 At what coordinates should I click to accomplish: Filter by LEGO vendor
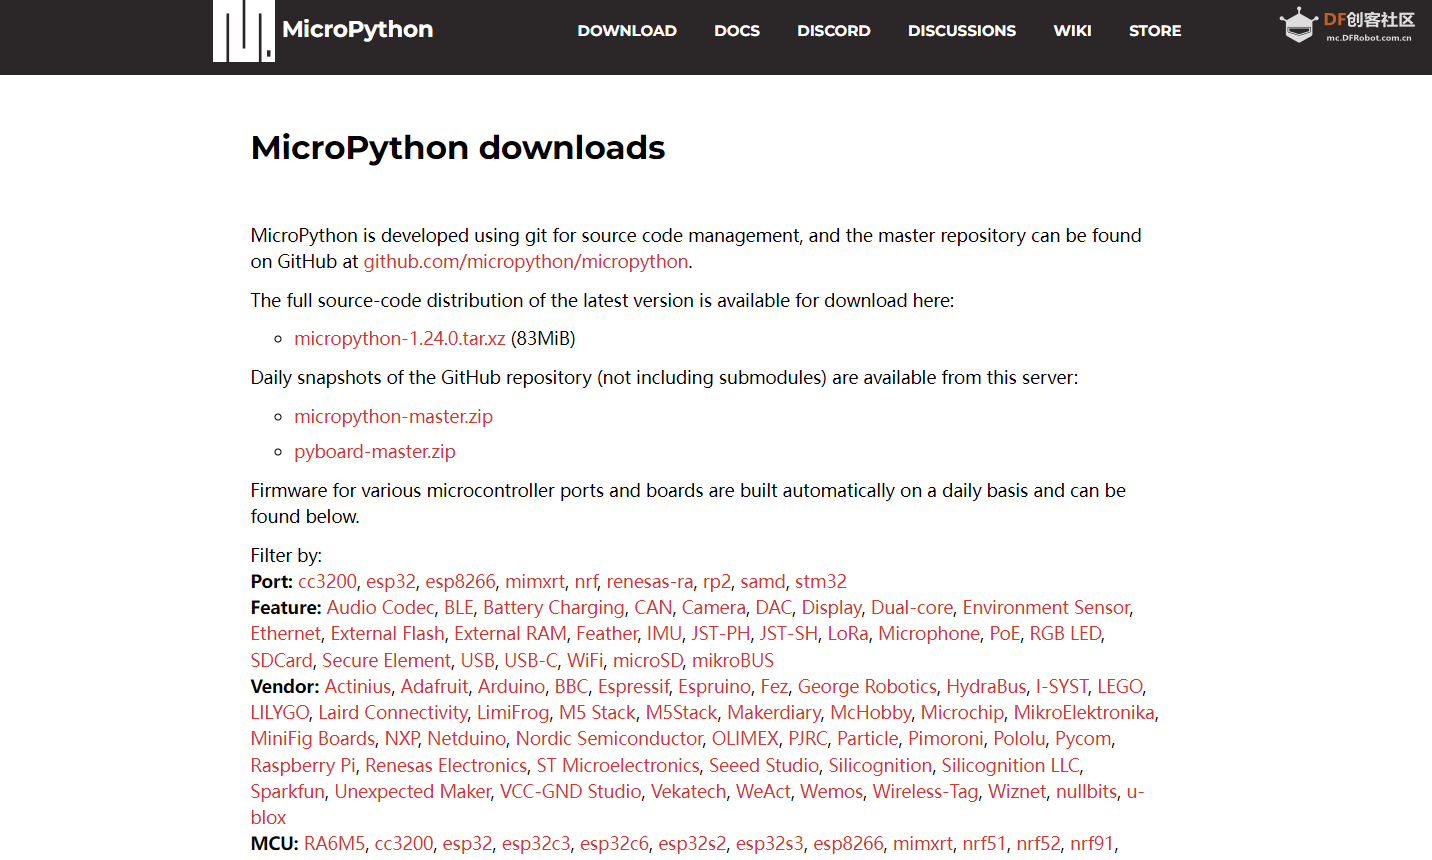1120,687
